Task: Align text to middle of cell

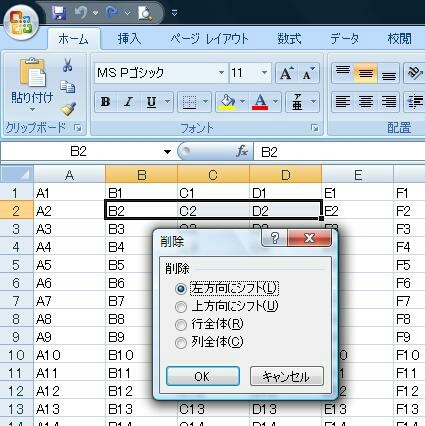Action: pyautogui.click(x=366, y=73)
